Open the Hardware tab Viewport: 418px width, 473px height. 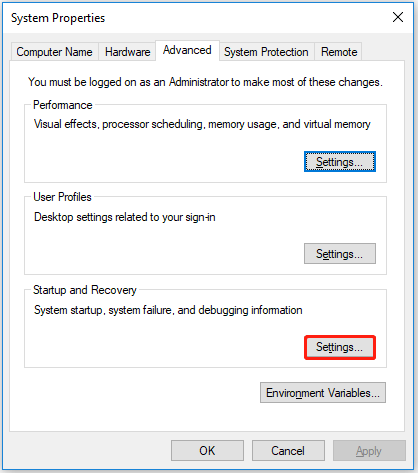click(127, 52)
